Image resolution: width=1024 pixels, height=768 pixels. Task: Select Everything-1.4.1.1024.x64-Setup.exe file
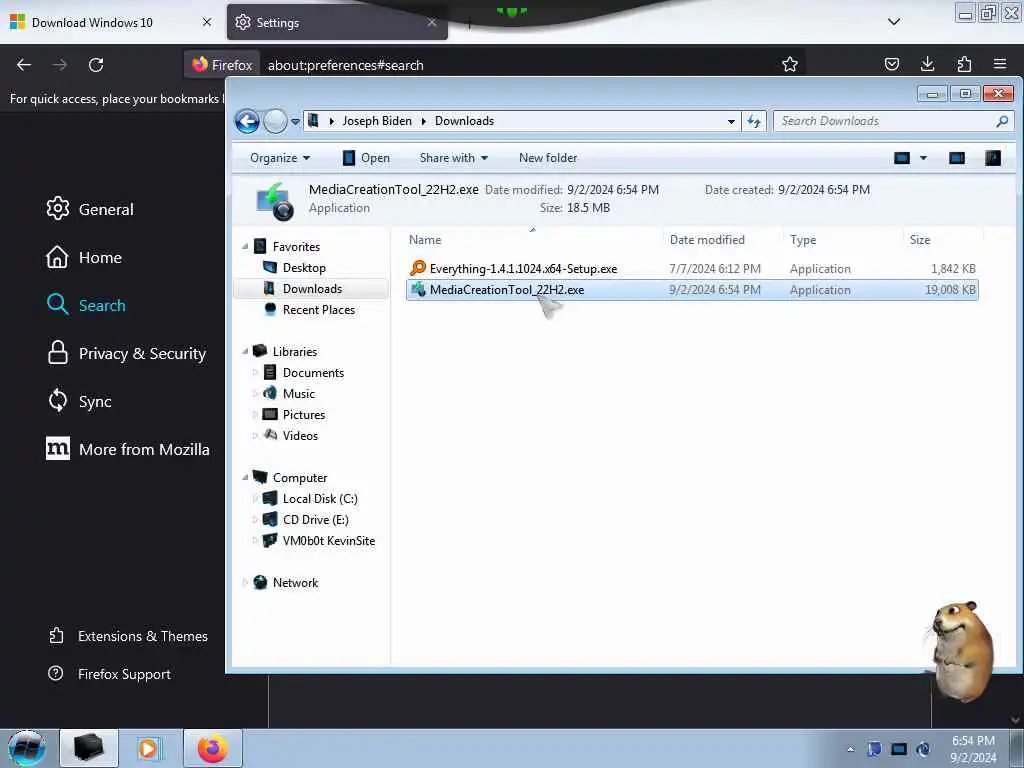coord(692,268)
